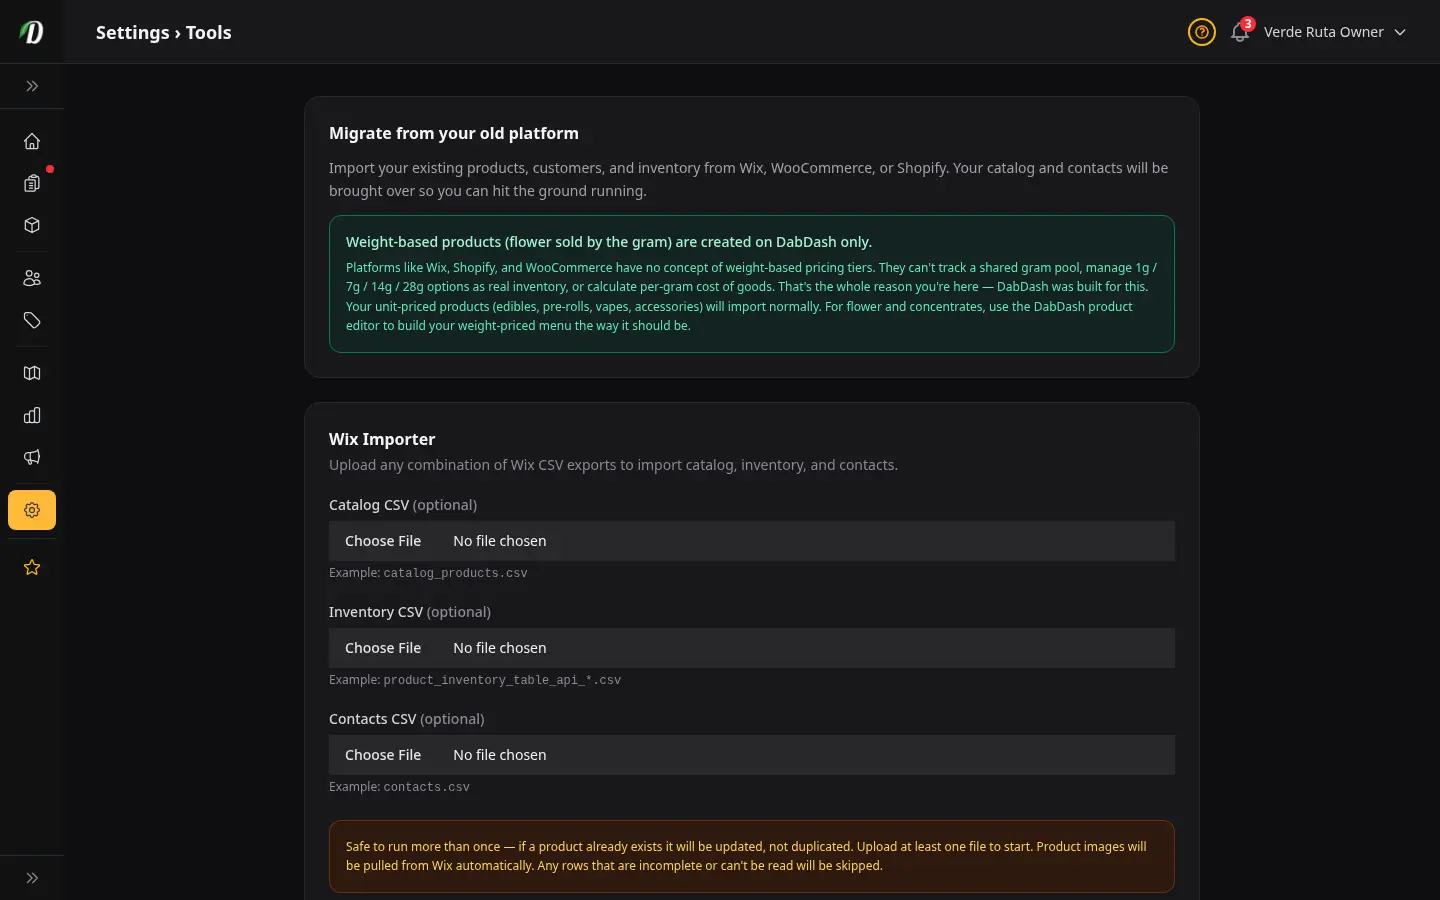Open the help question mark icon
Image resolution: width=1440 pixels, height=900 pixels.
1202,32
